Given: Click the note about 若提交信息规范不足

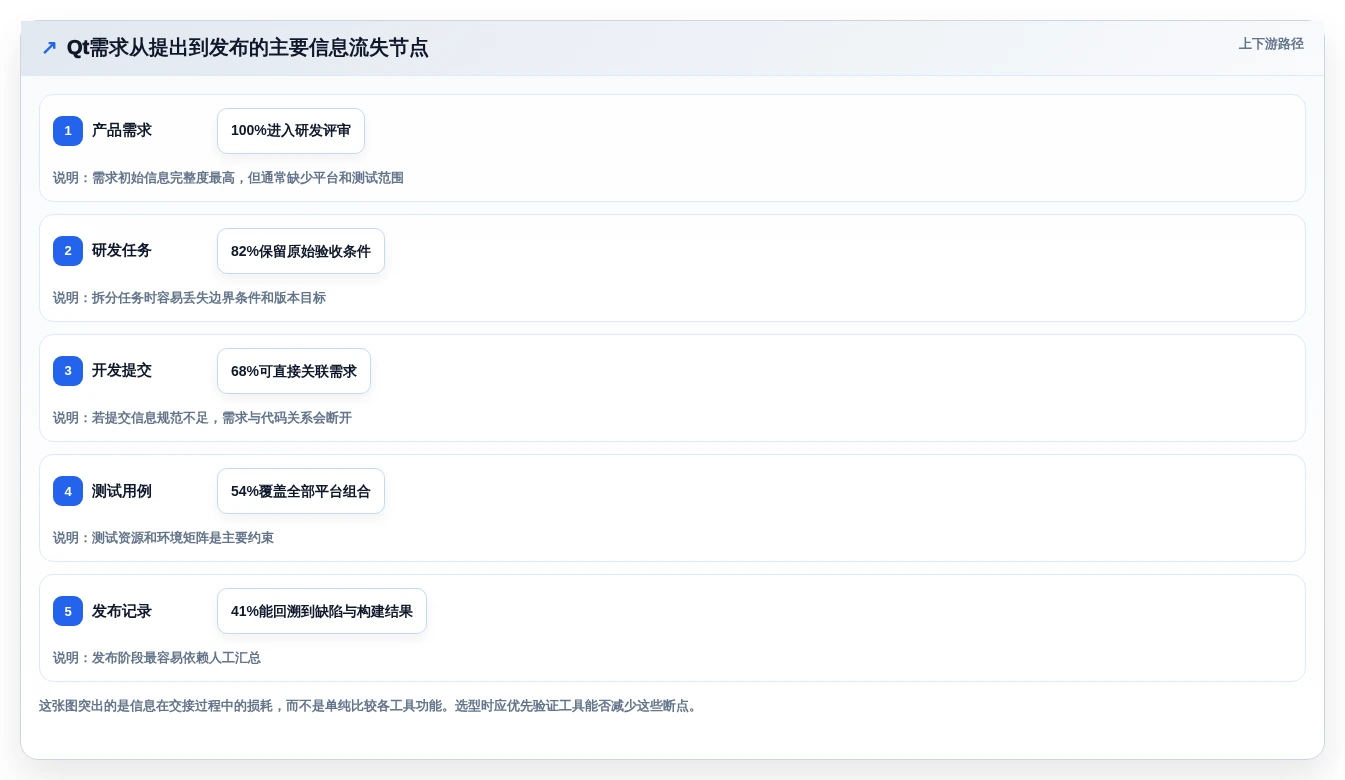Looking at the screenshot, I should coord(202,418).
